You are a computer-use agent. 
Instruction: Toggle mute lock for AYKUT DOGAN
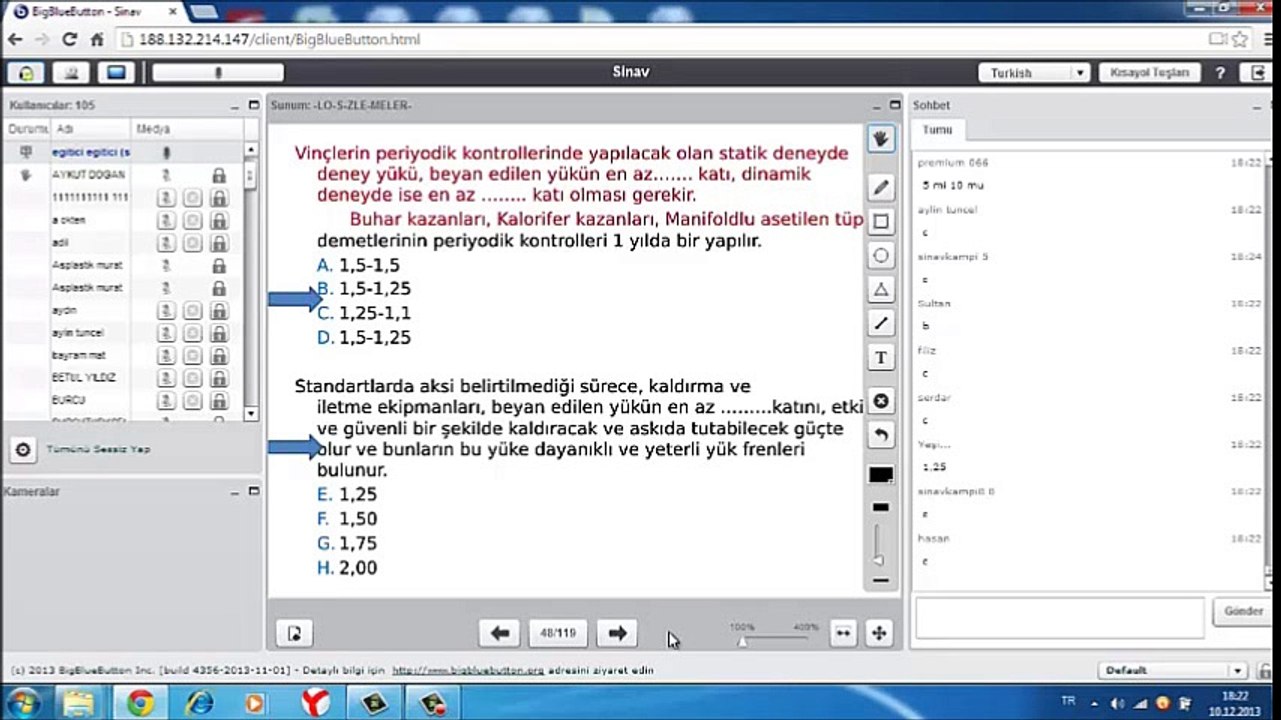pyautogui.click(x=218, y=175)
